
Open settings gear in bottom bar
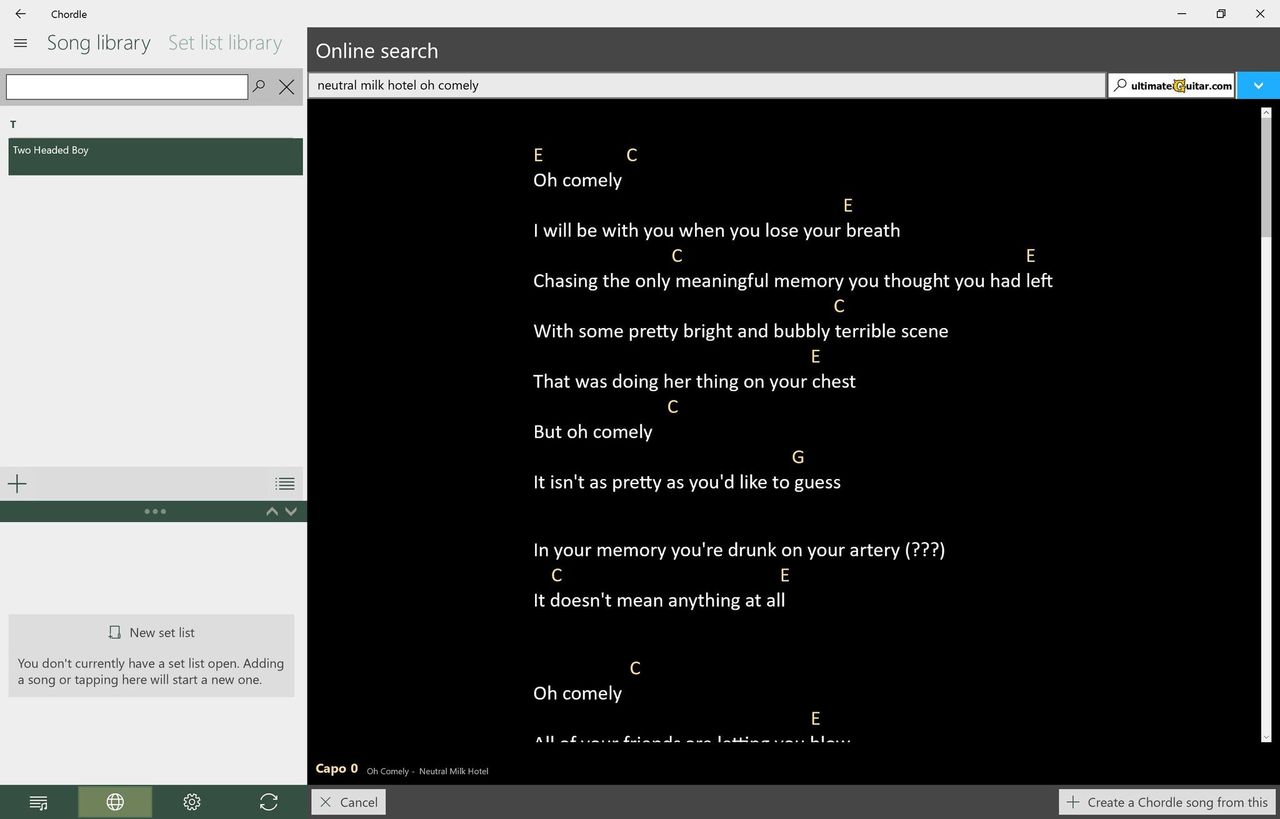tap(192, 802)
